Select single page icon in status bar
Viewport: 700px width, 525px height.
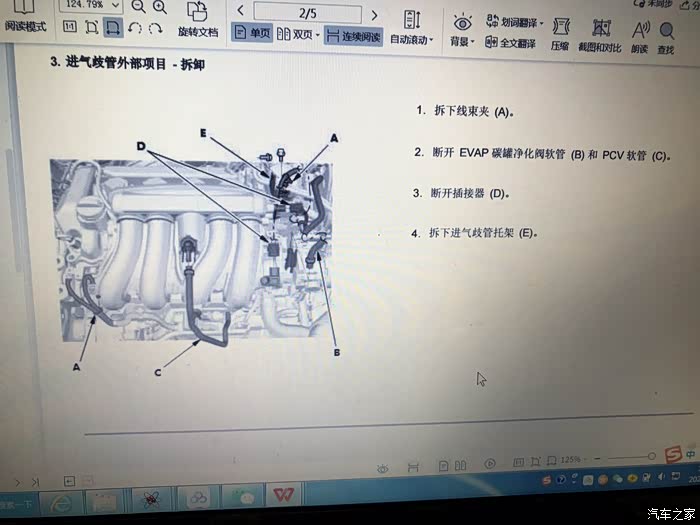click(443, 466)
